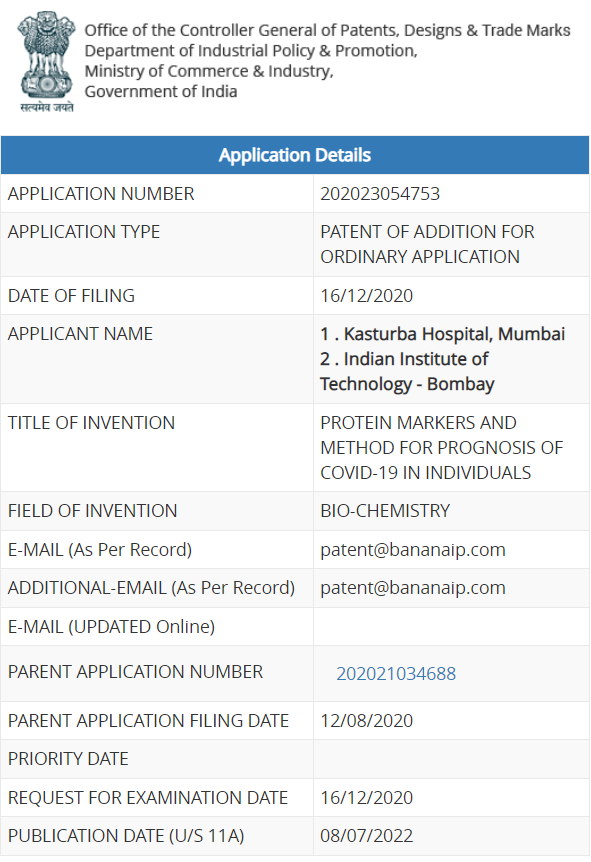Click the Application Details header bar

[x=295, y=155]
